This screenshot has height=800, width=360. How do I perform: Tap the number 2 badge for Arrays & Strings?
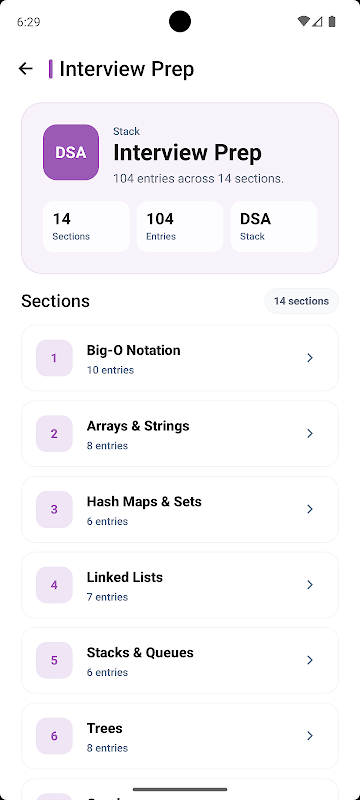(x=54, y=434)
